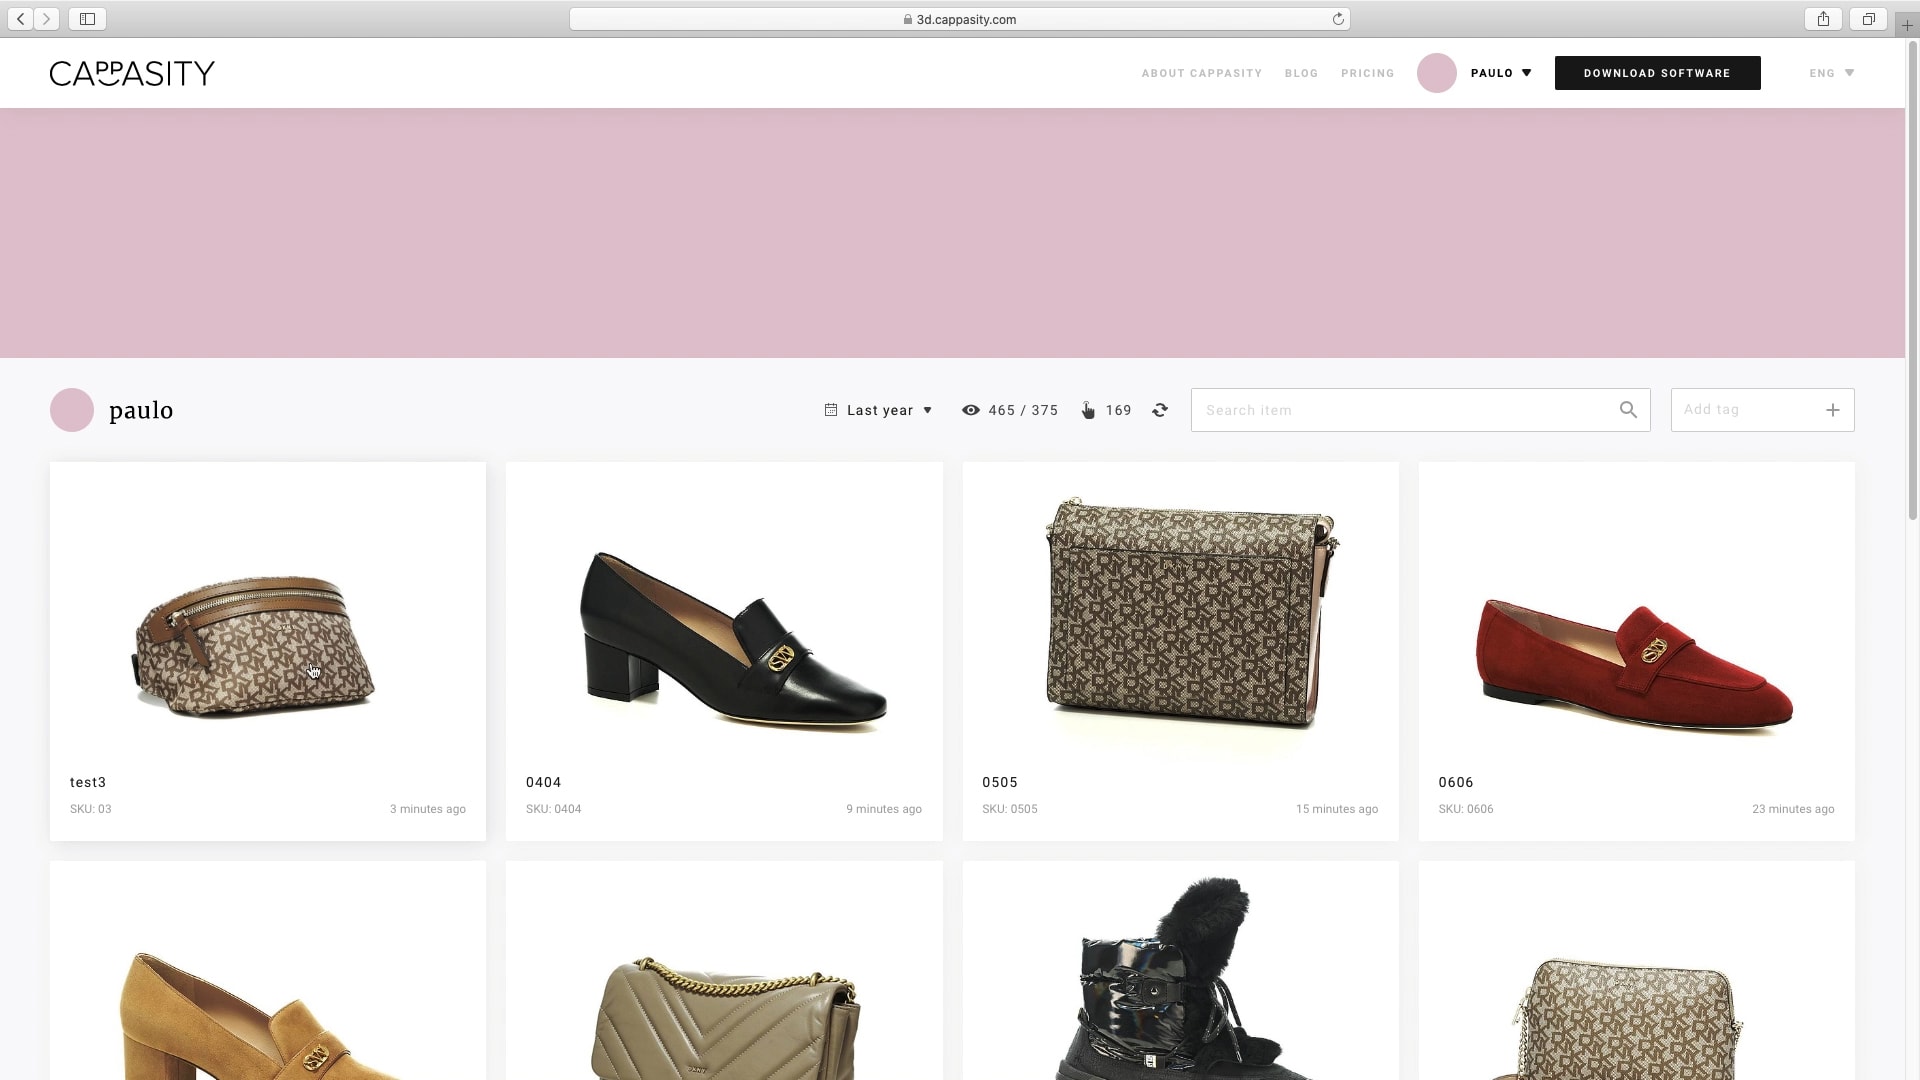1920x1080 pixels.
Task: Click the test3 item title
Action: click(88, 782)
